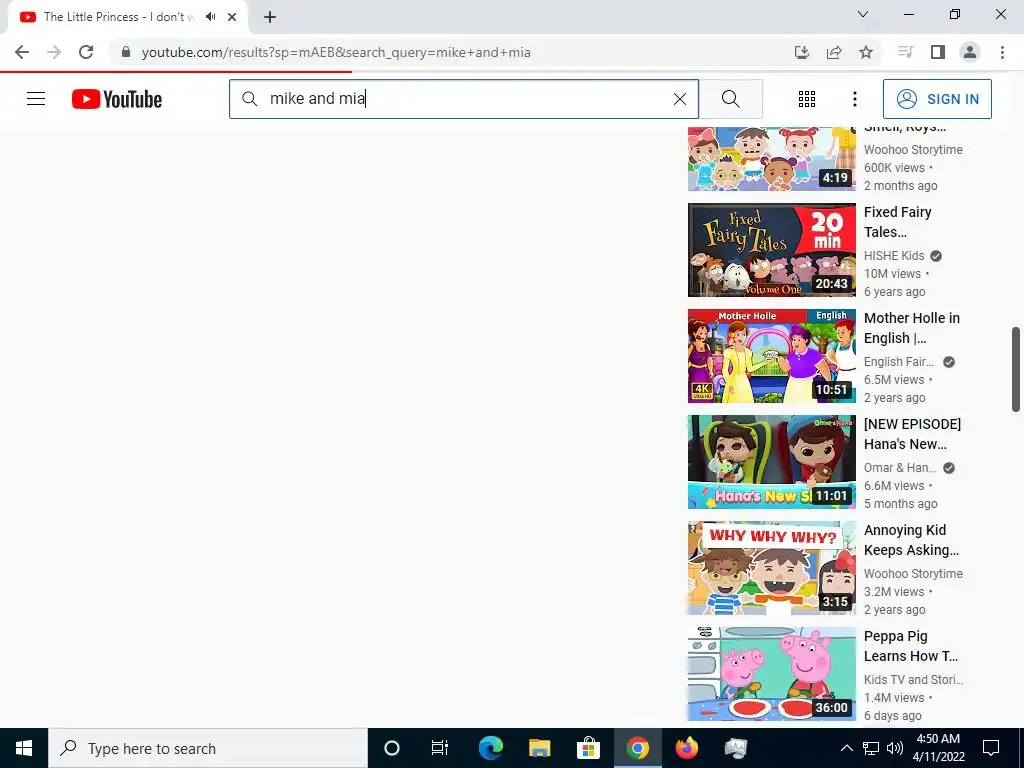Clear the search query with X
The height and width of the screenshot is (768, 1024).
679,99
